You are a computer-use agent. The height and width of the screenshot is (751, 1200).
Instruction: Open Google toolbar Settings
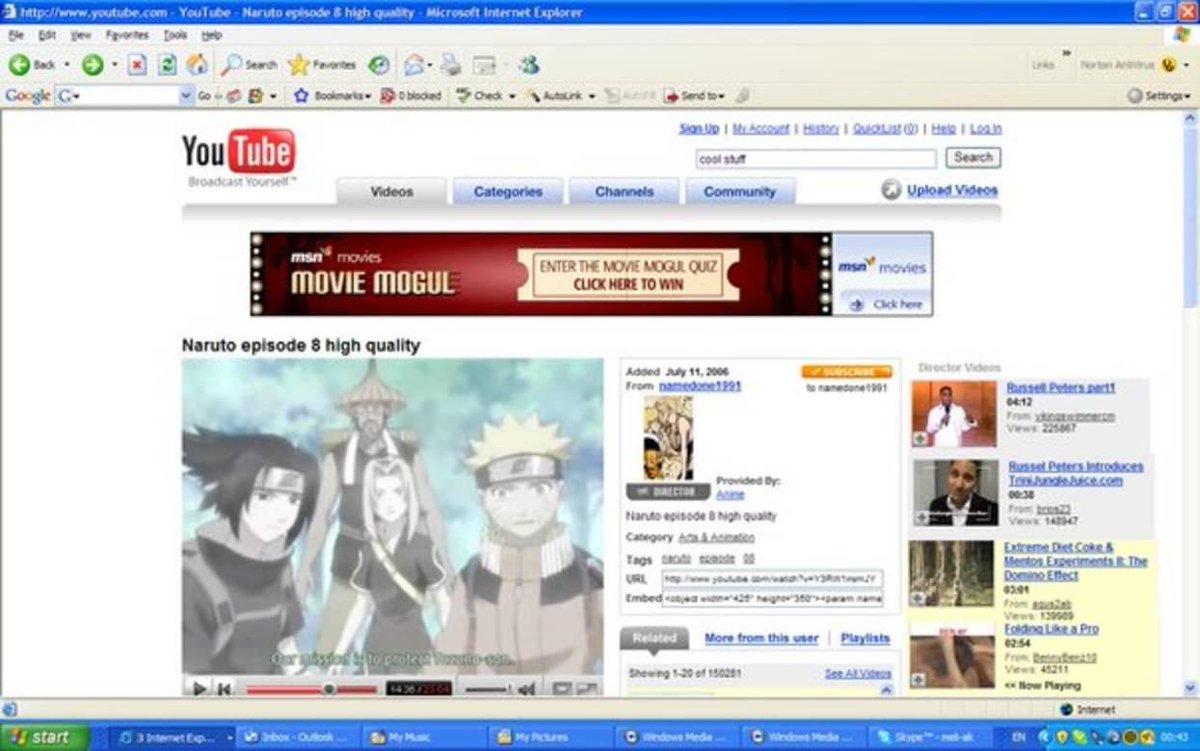(1158, 96)
